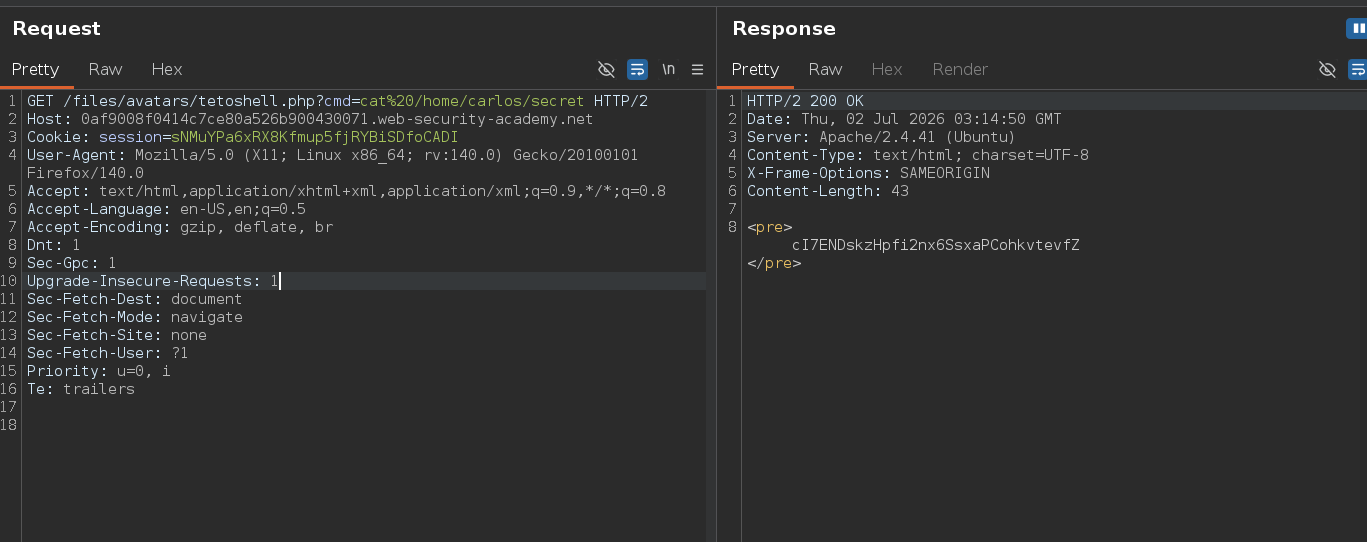Click the Accept header line

click(346, 191)
